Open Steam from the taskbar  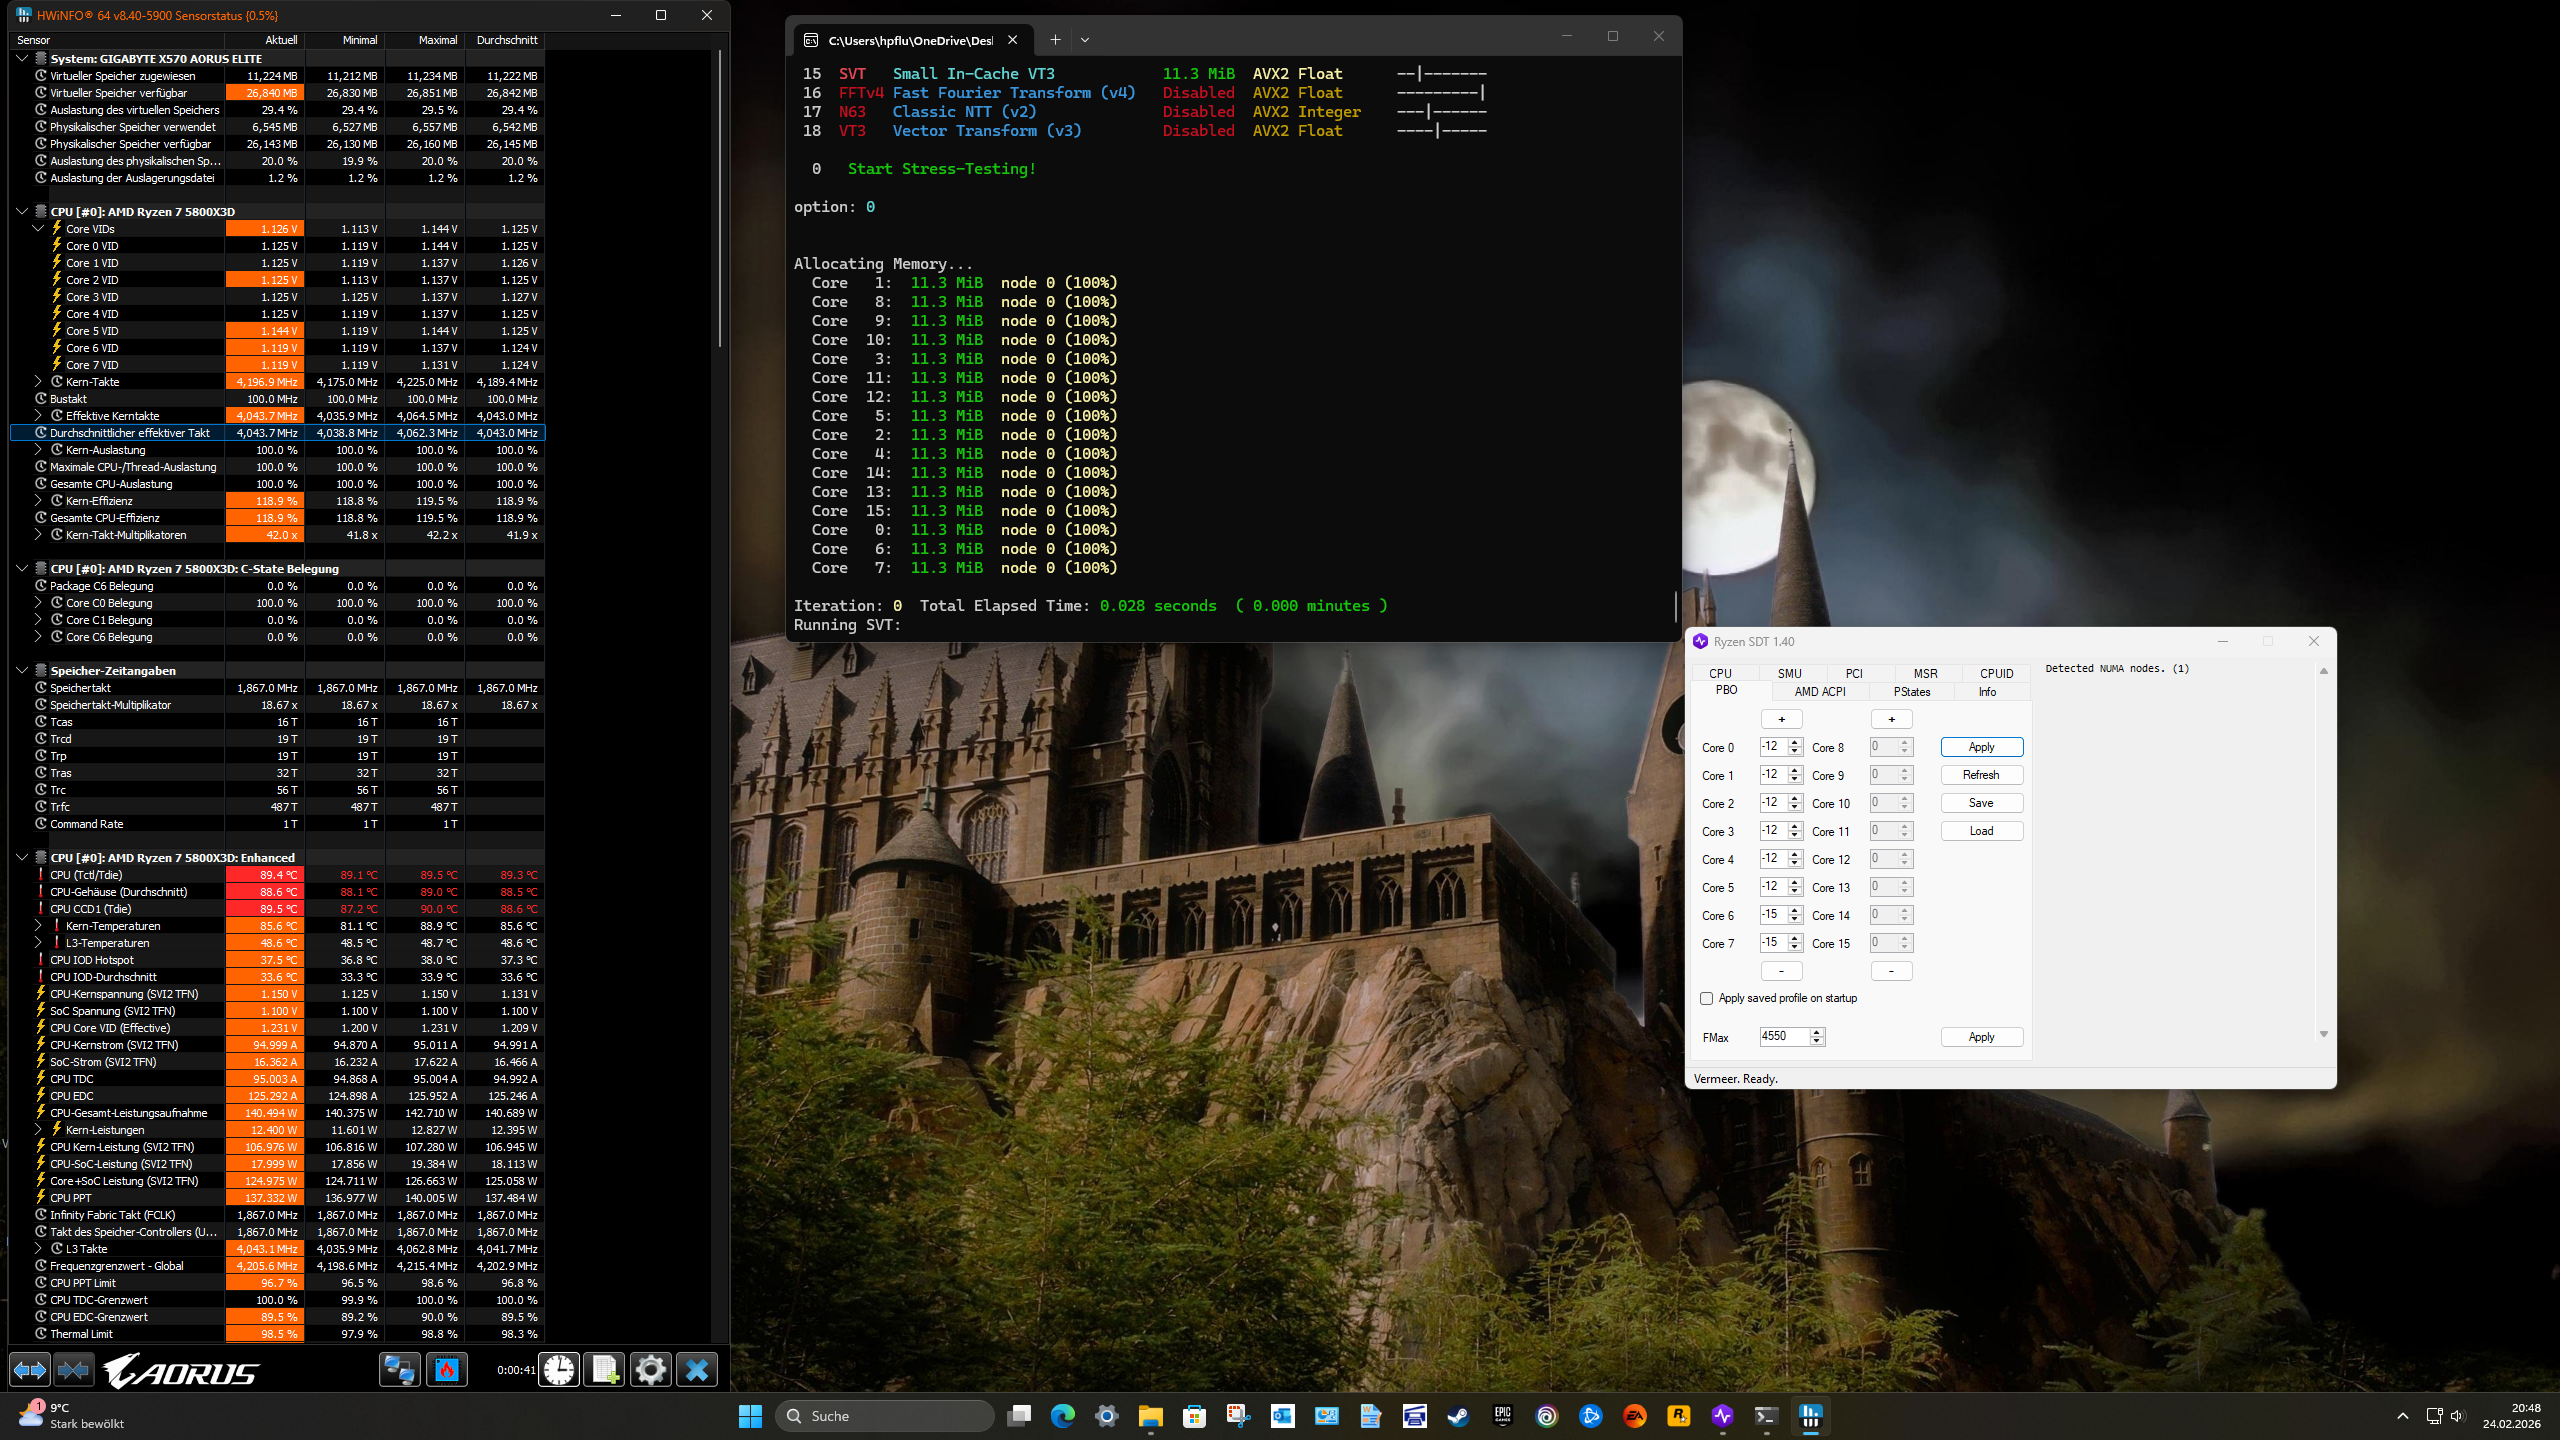(1458, 1416)
